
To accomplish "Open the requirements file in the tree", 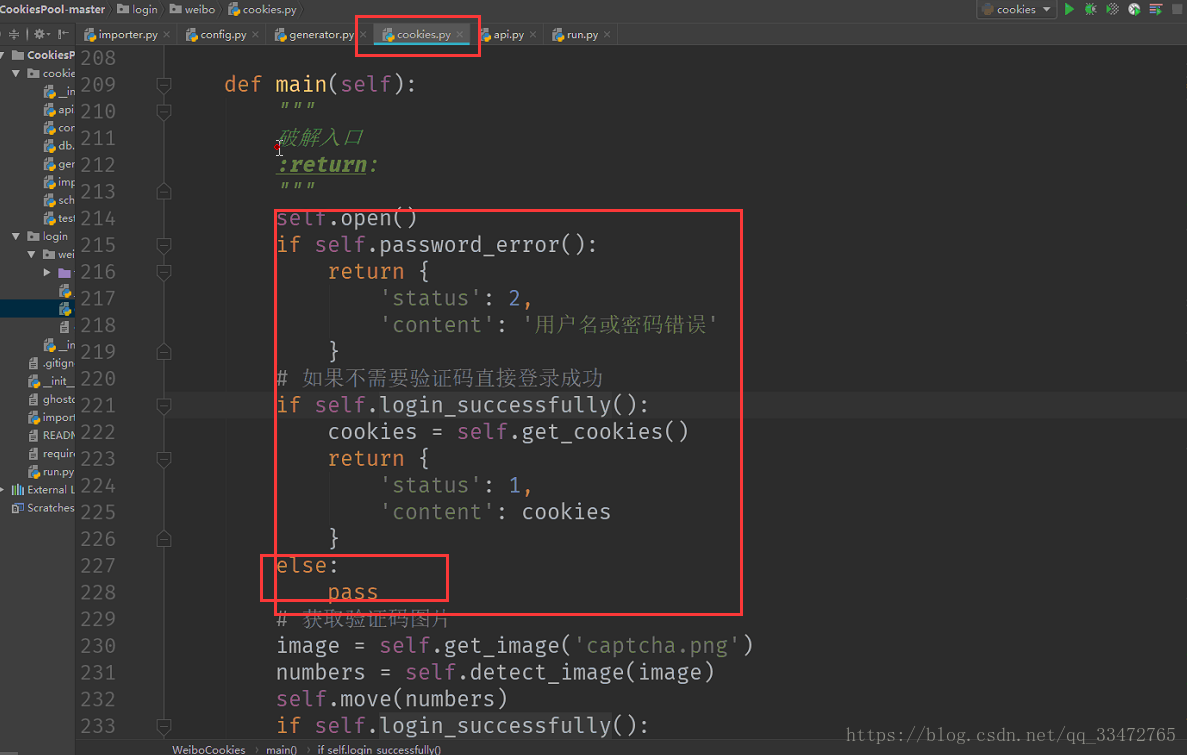I will pyautogui.click(x=51, y=454).
